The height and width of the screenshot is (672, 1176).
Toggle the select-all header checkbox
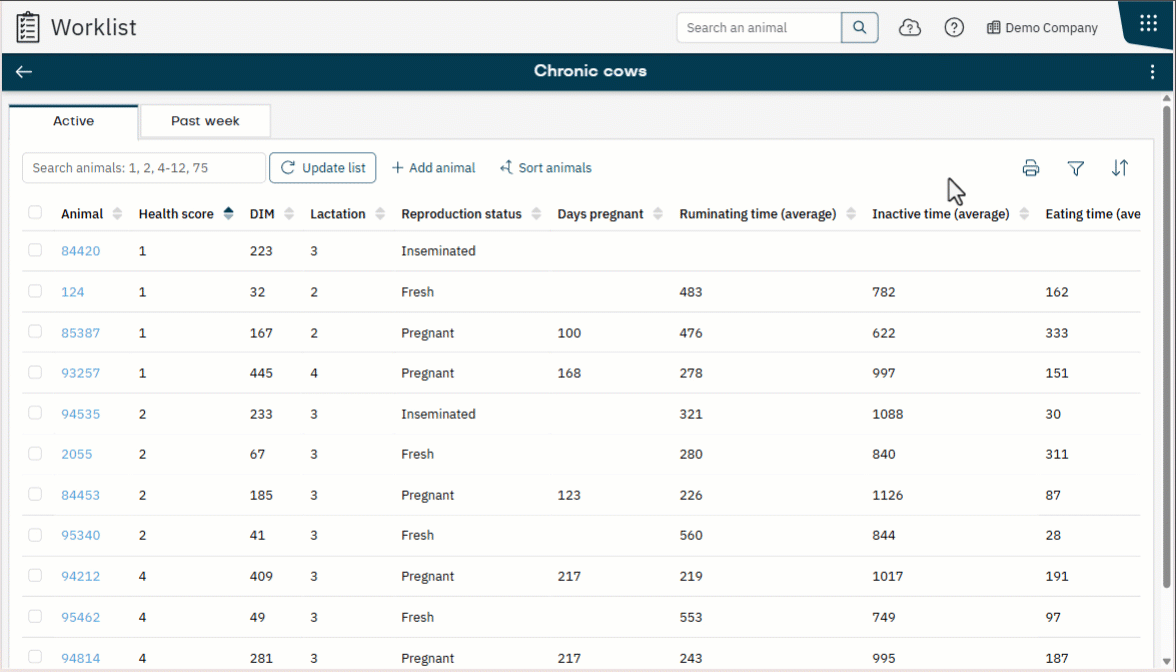pos(35,212)
